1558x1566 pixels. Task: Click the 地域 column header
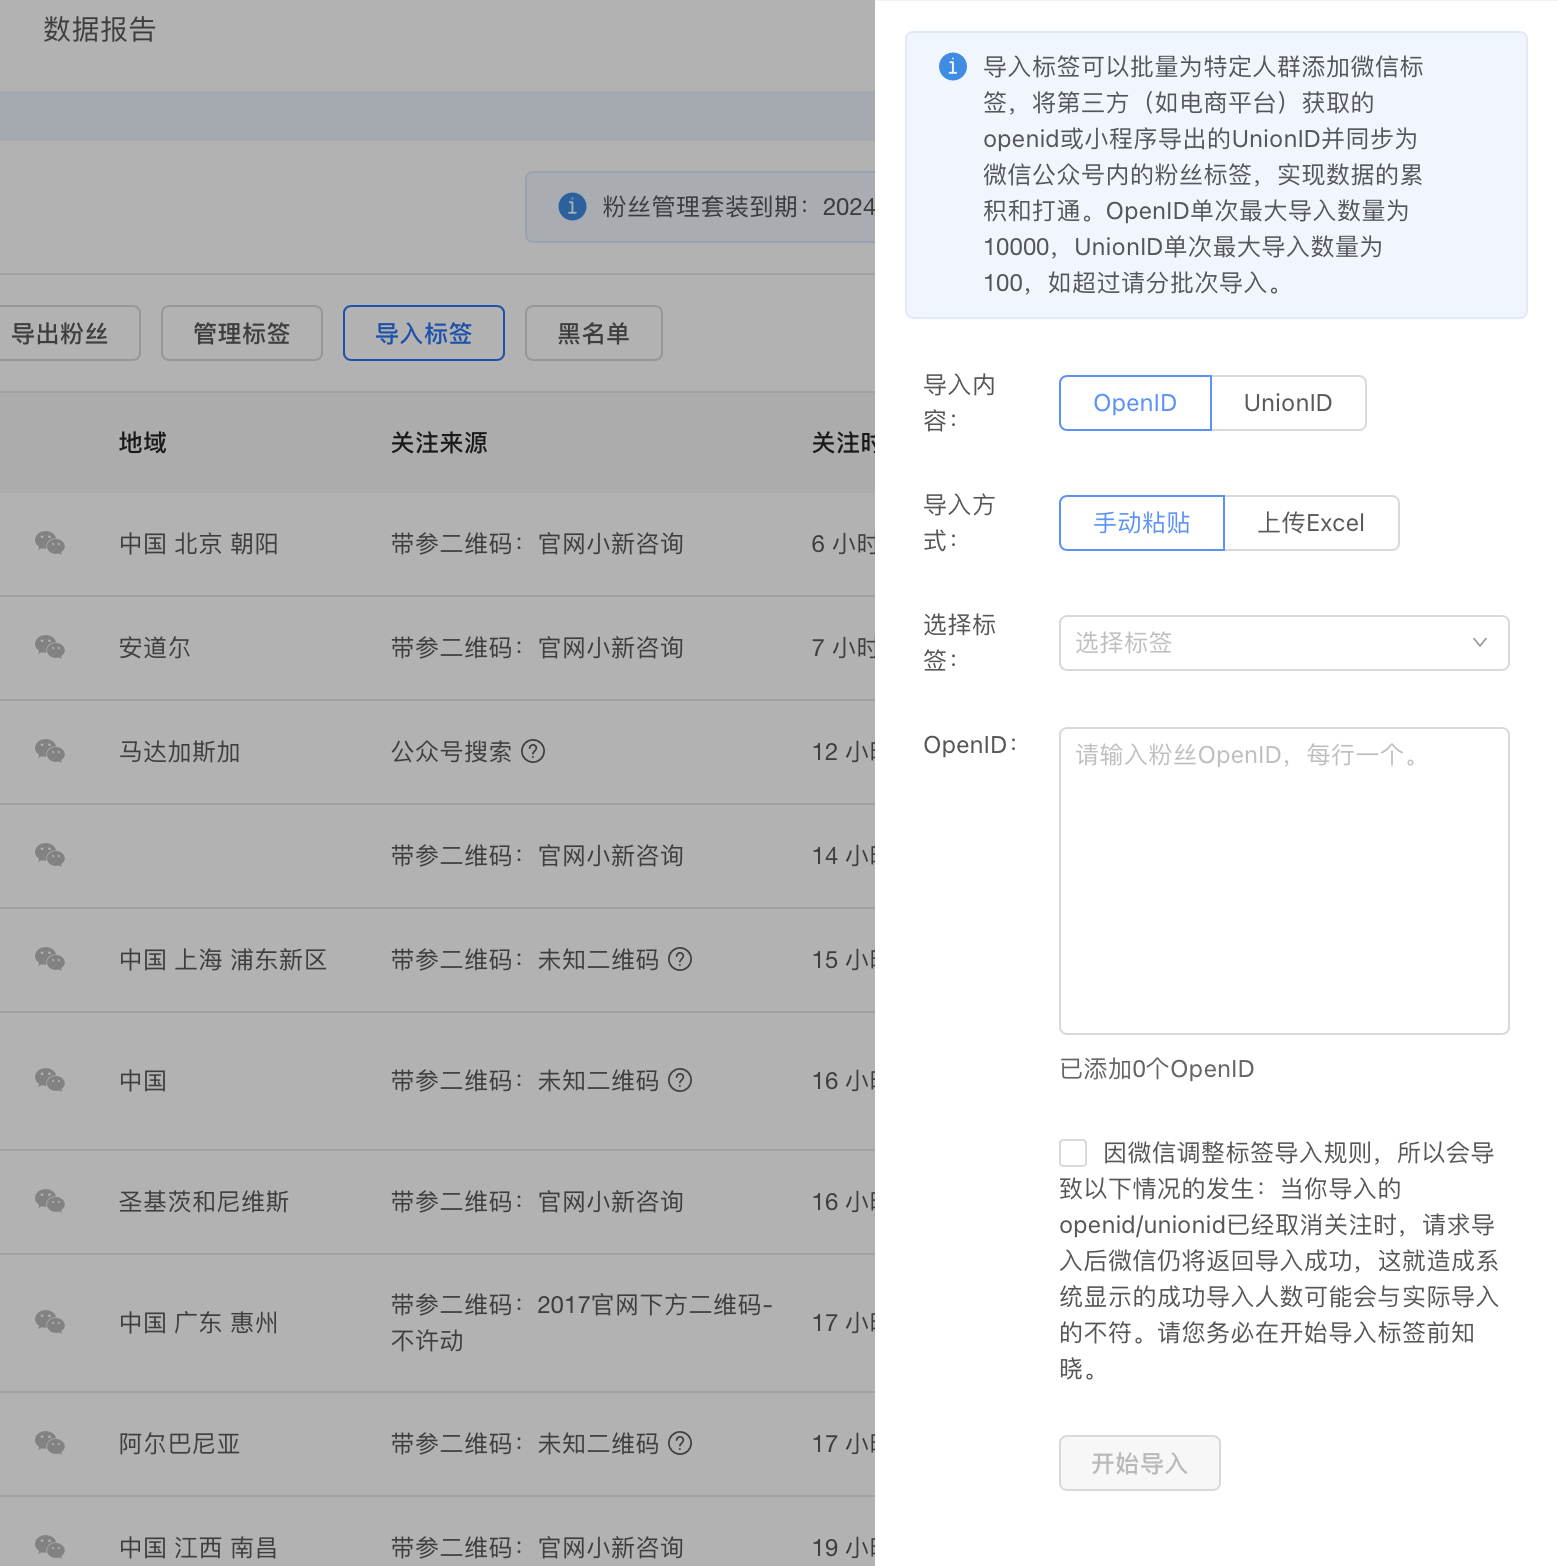coord(143,443)
